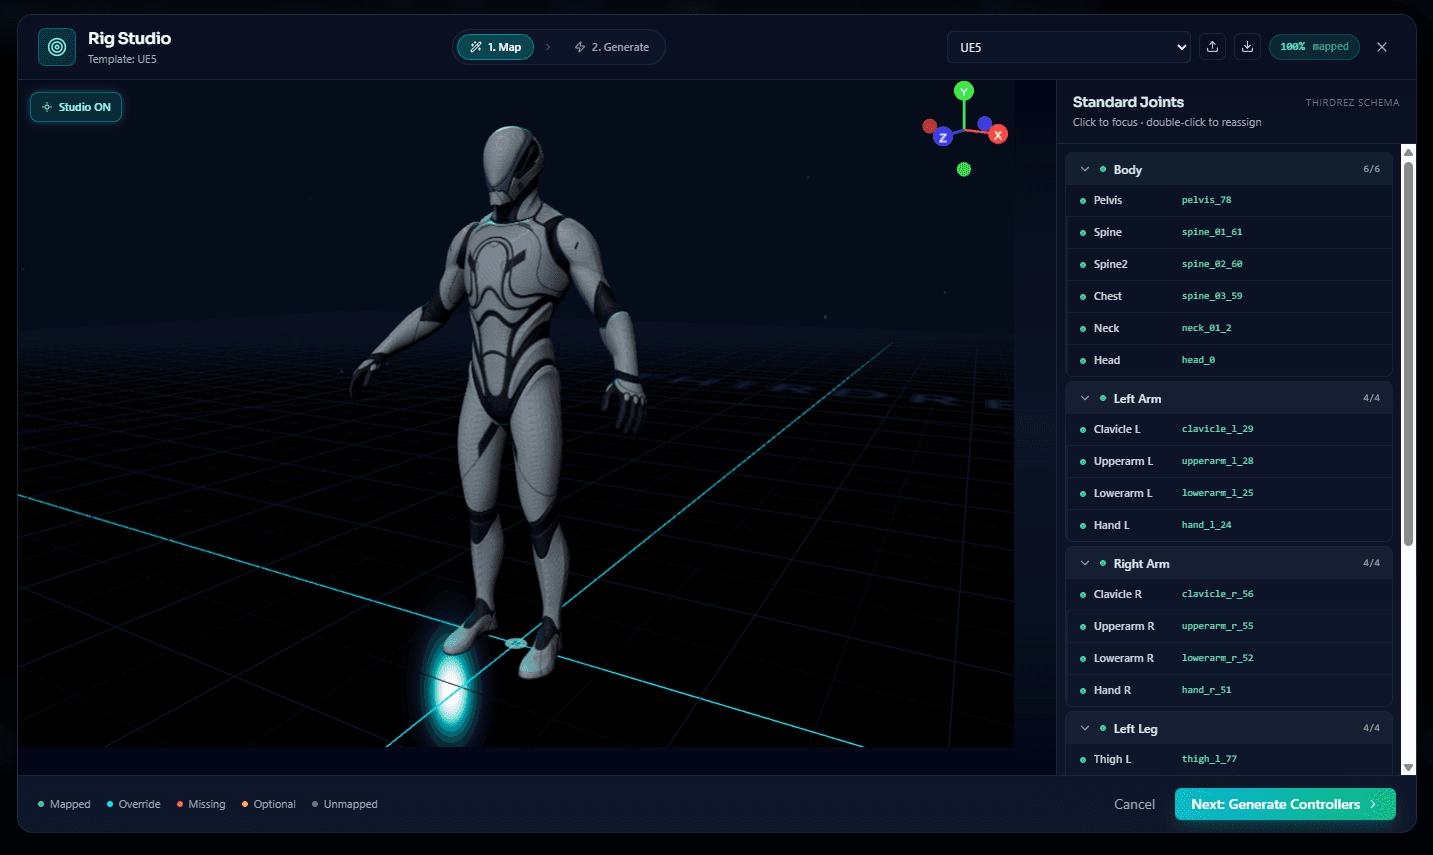Image resolution: width=1433 pixels, height=855 pixels.
Task: Select the Upperarm R joint
Action: click(1229, 626)
